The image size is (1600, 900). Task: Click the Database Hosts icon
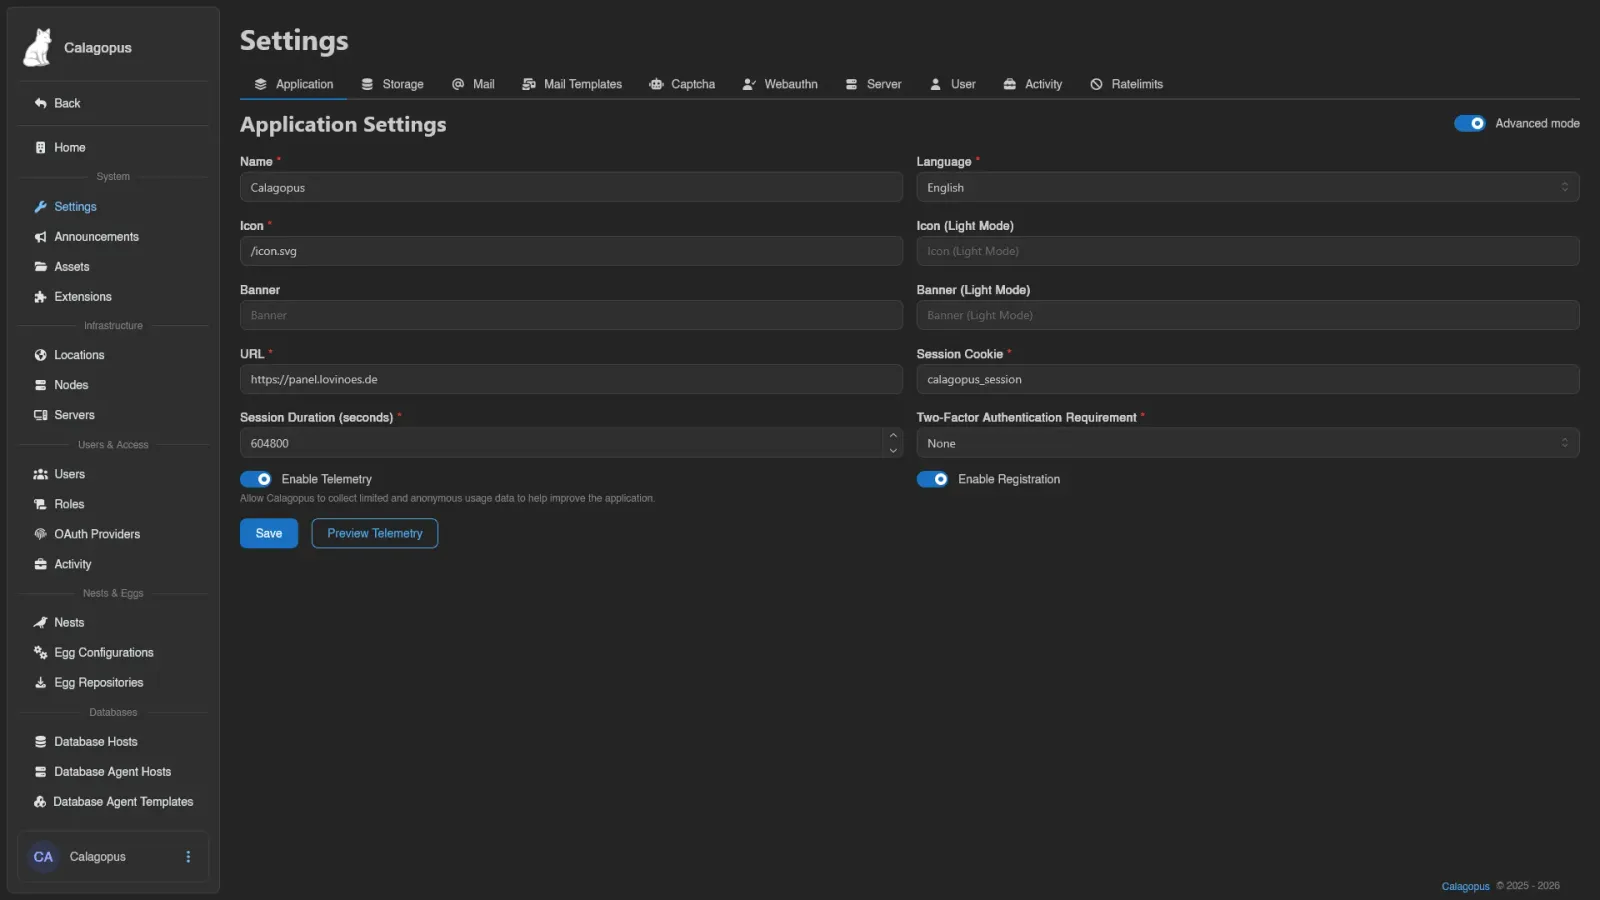point(41,742)
